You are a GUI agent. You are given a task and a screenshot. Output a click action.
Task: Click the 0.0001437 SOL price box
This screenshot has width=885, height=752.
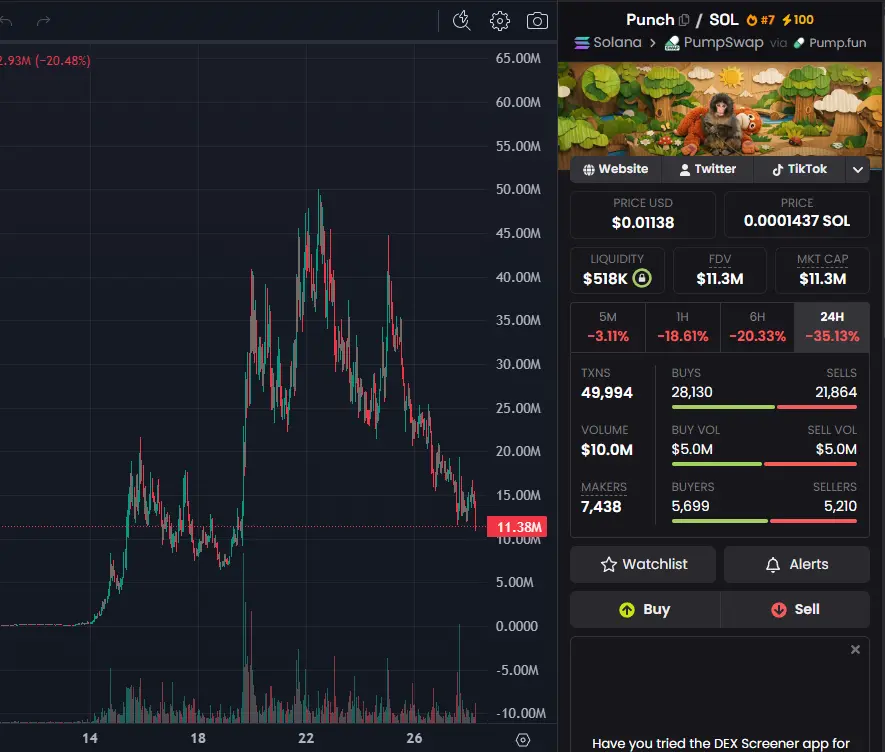tap(796, 215)
